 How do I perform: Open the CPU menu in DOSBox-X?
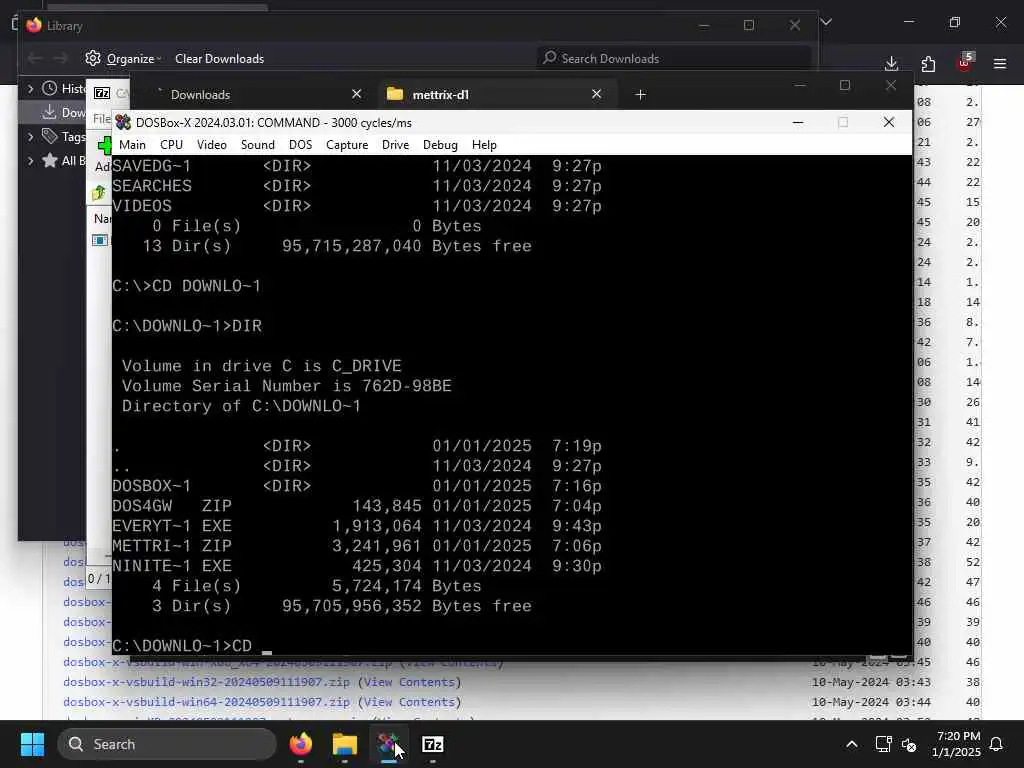click(171, 145)
